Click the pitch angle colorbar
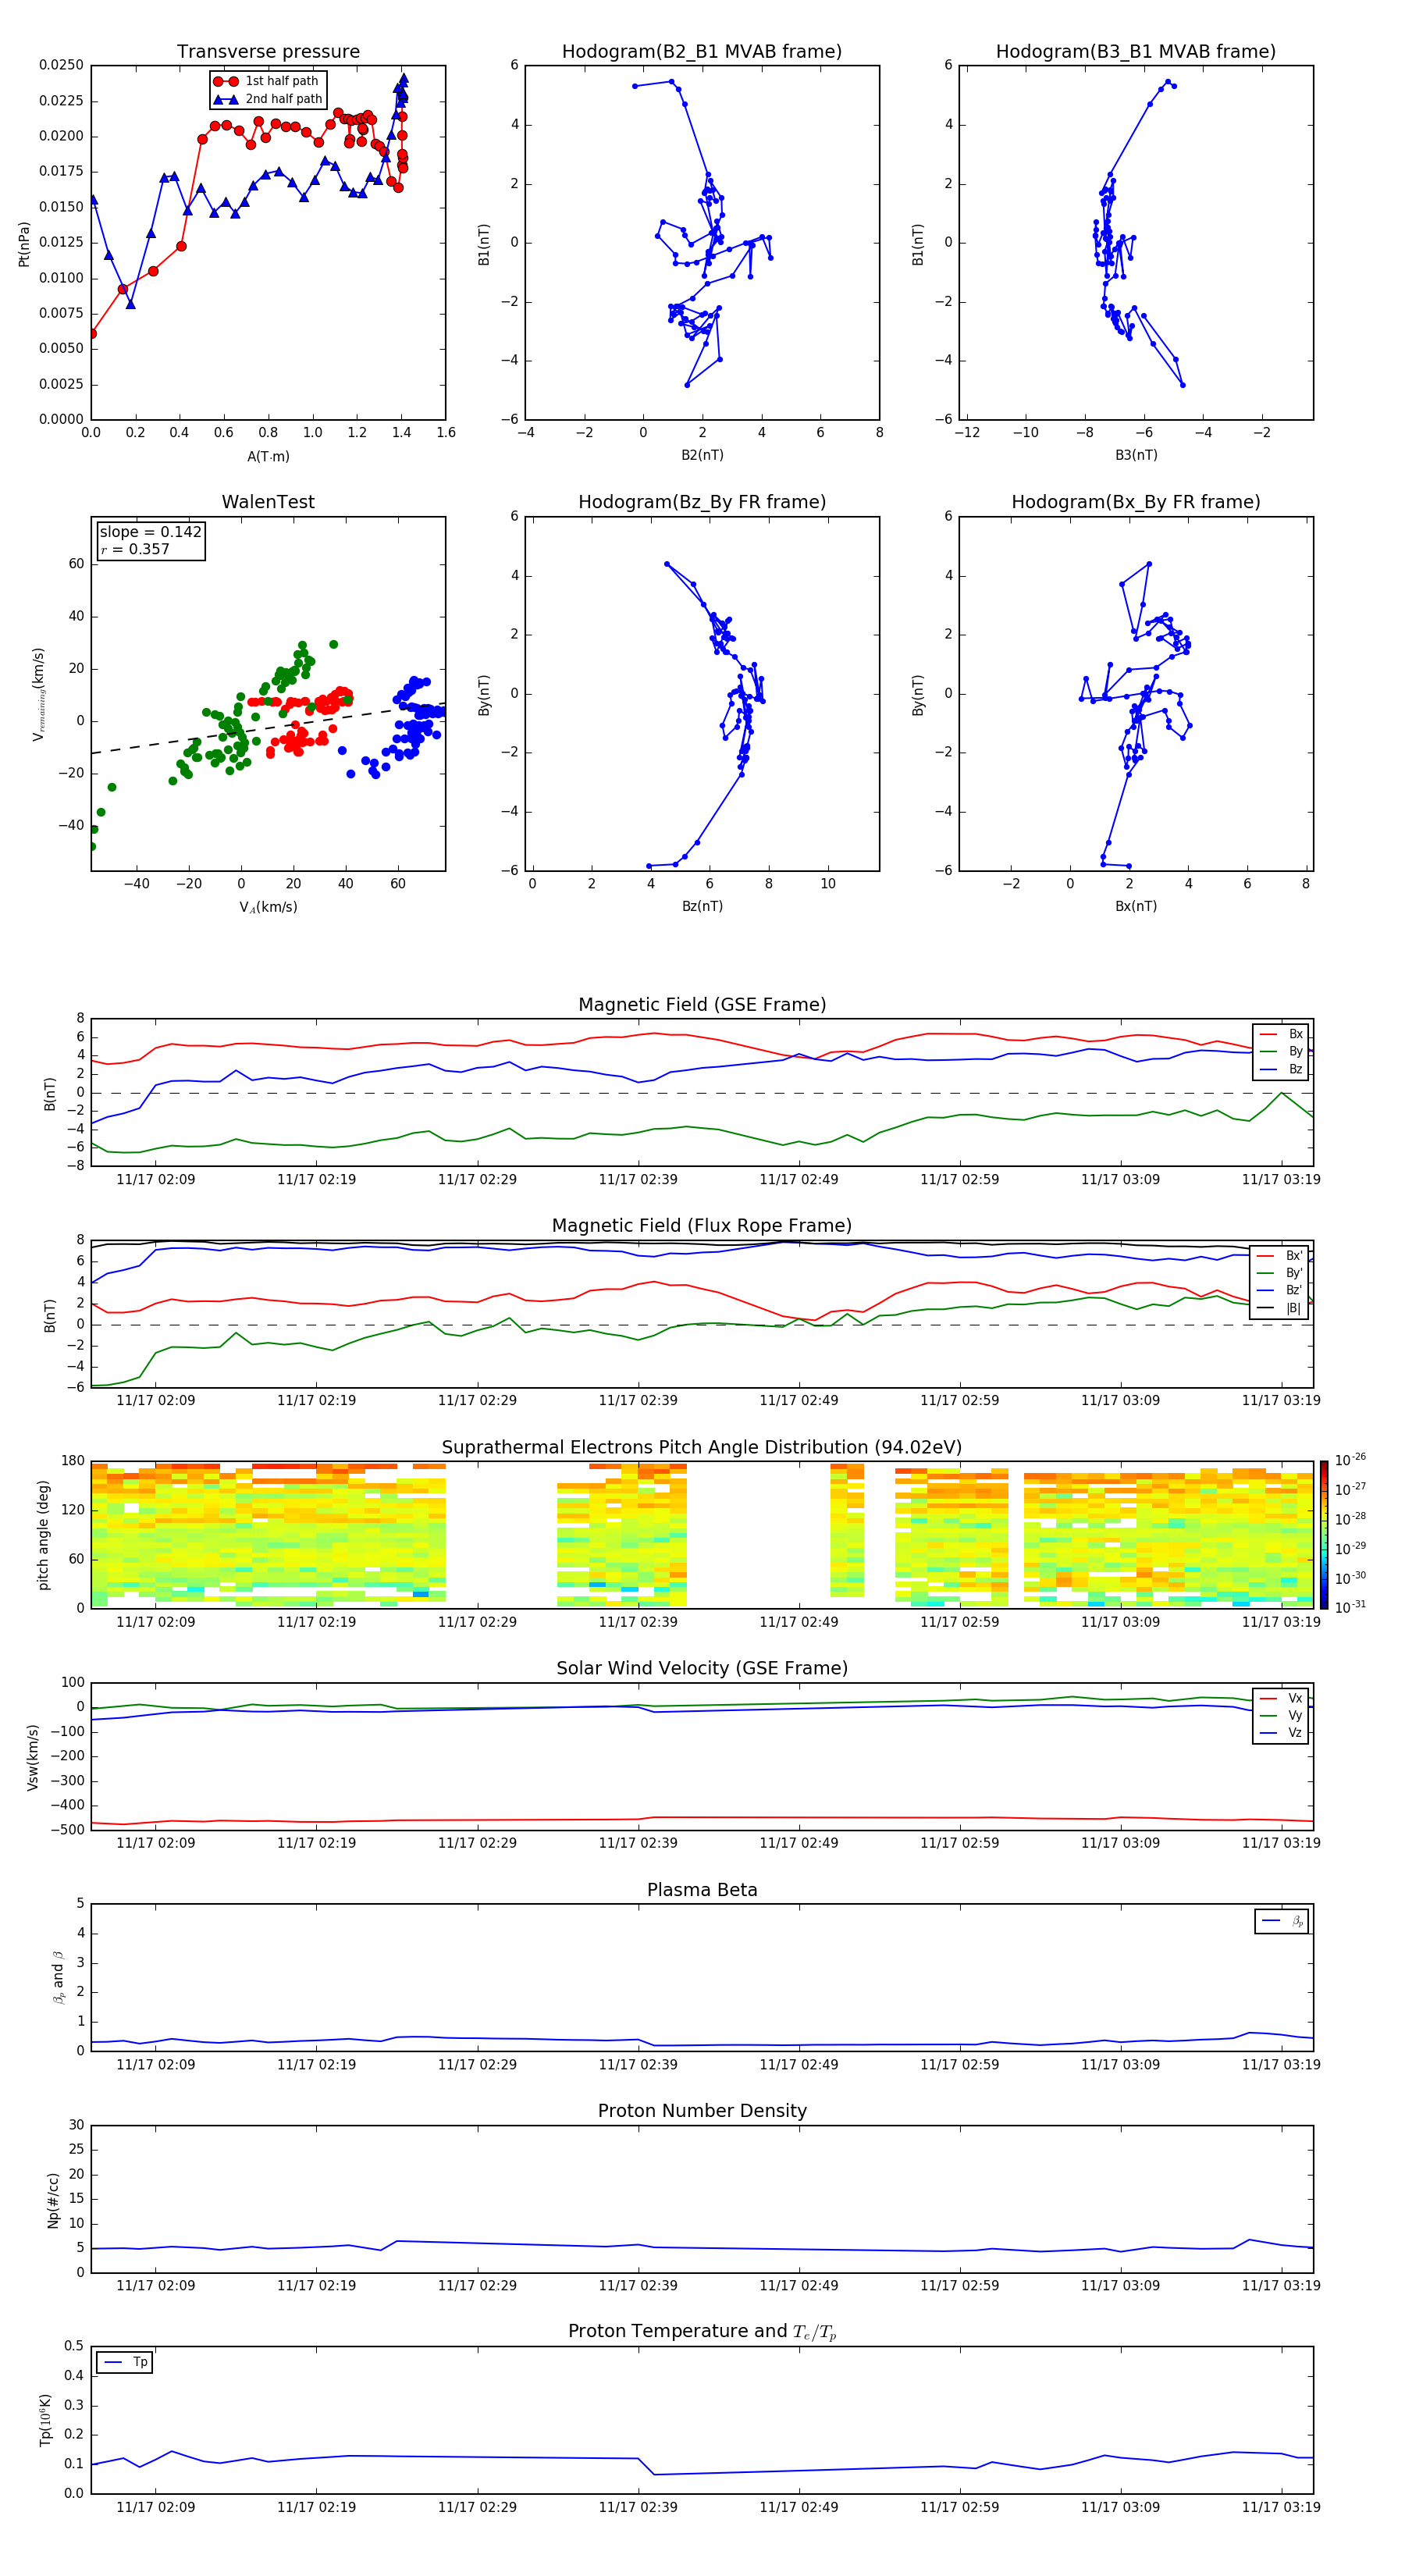Screen dimensions: 1405x2576 tap(1324, 1535)
